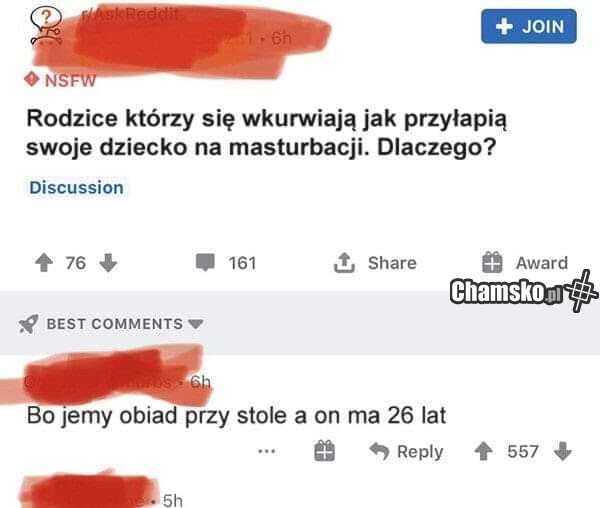Give award using comment gift icon
The width and height of the screenshot is (600, 508).
(x=324, y=450)
